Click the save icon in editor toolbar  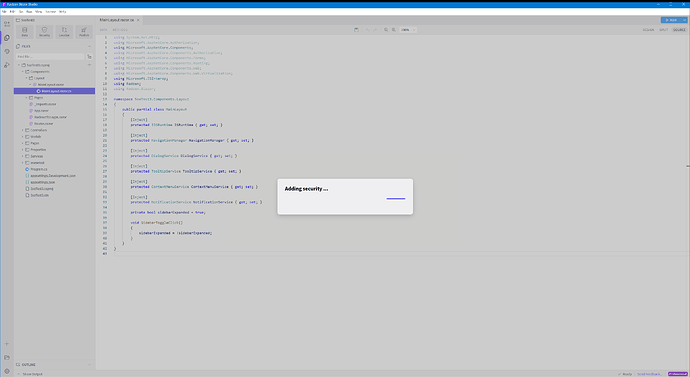point(356,30)
